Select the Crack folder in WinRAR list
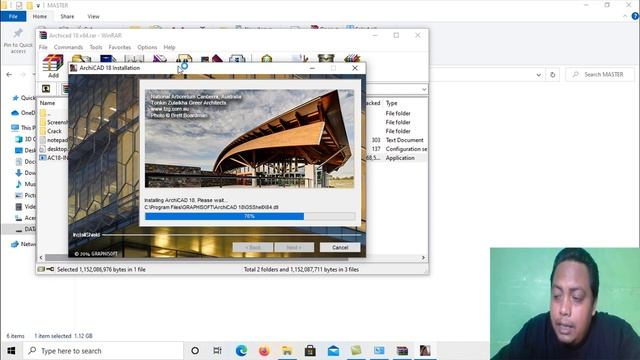 pos(54,131)
